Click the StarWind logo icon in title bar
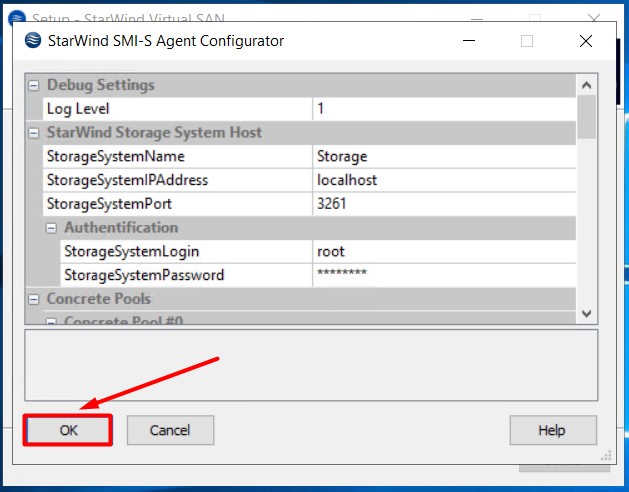The width and height of the screenshot is (629, 492). pos(32,41)
